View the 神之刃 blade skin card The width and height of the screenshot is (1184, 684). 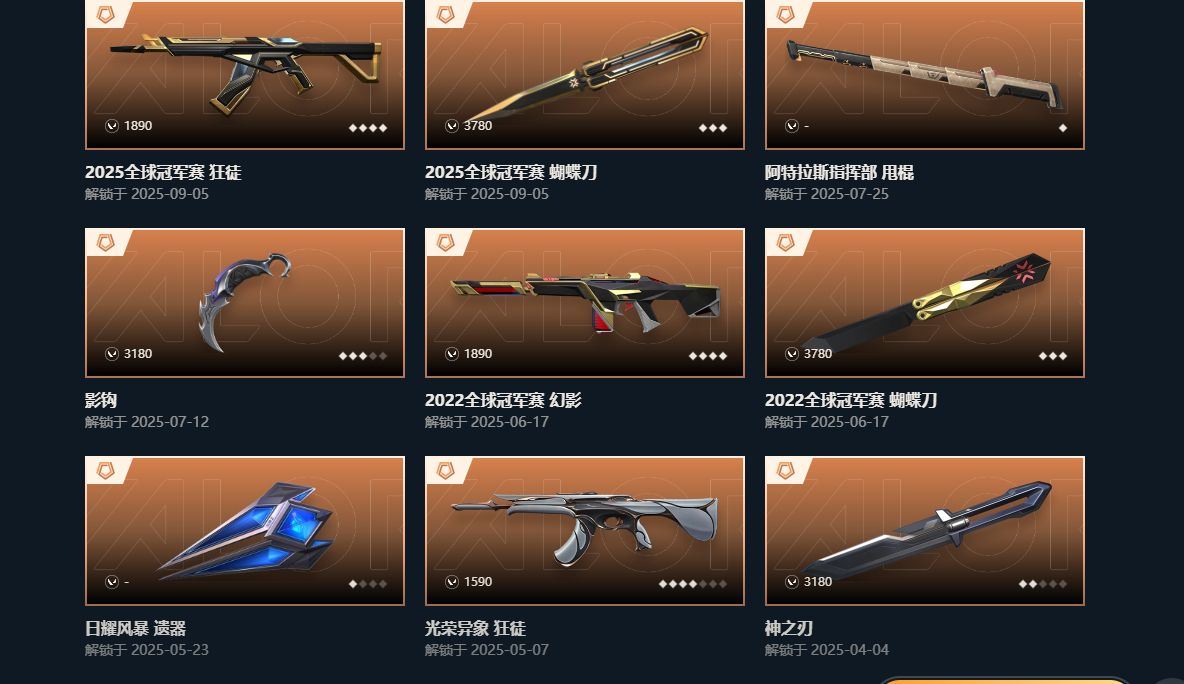coord(924,531)
